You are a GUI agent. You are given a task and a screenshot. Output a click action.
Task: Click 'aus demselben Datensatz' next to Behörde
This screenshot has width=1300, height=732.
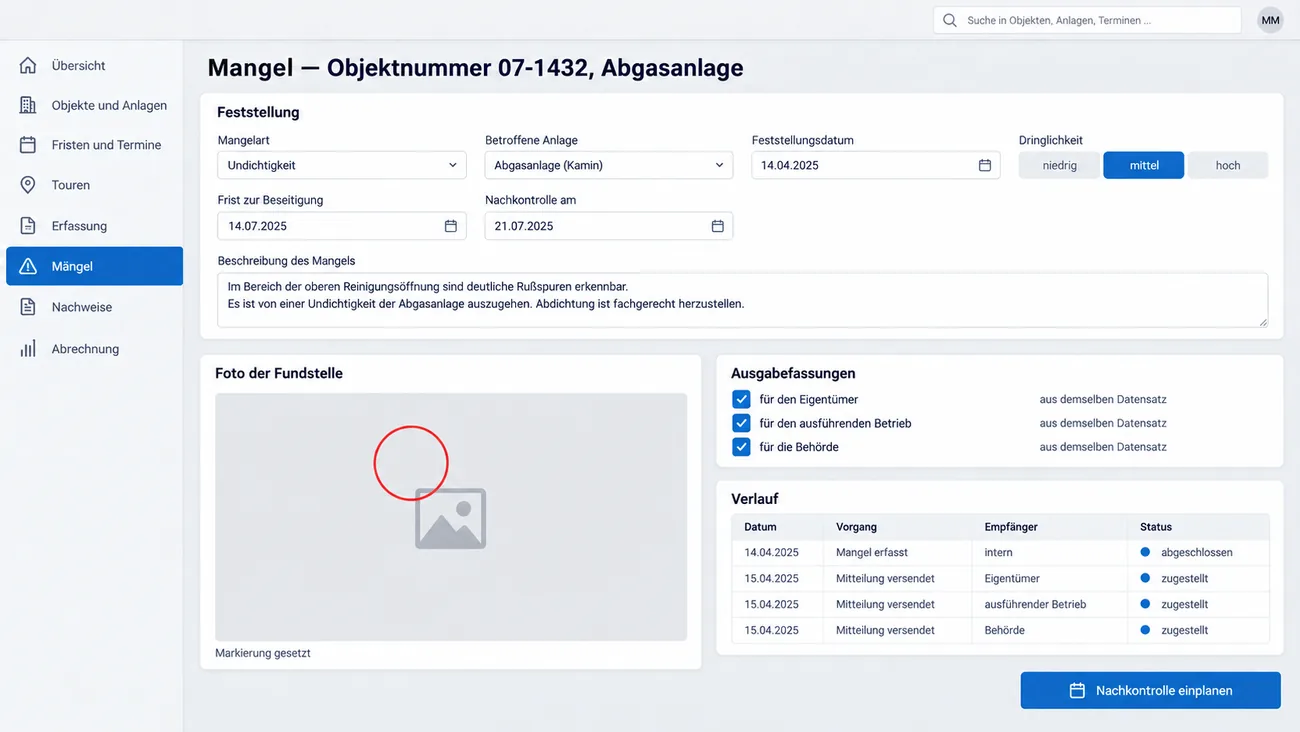[x=1103, y=447]
